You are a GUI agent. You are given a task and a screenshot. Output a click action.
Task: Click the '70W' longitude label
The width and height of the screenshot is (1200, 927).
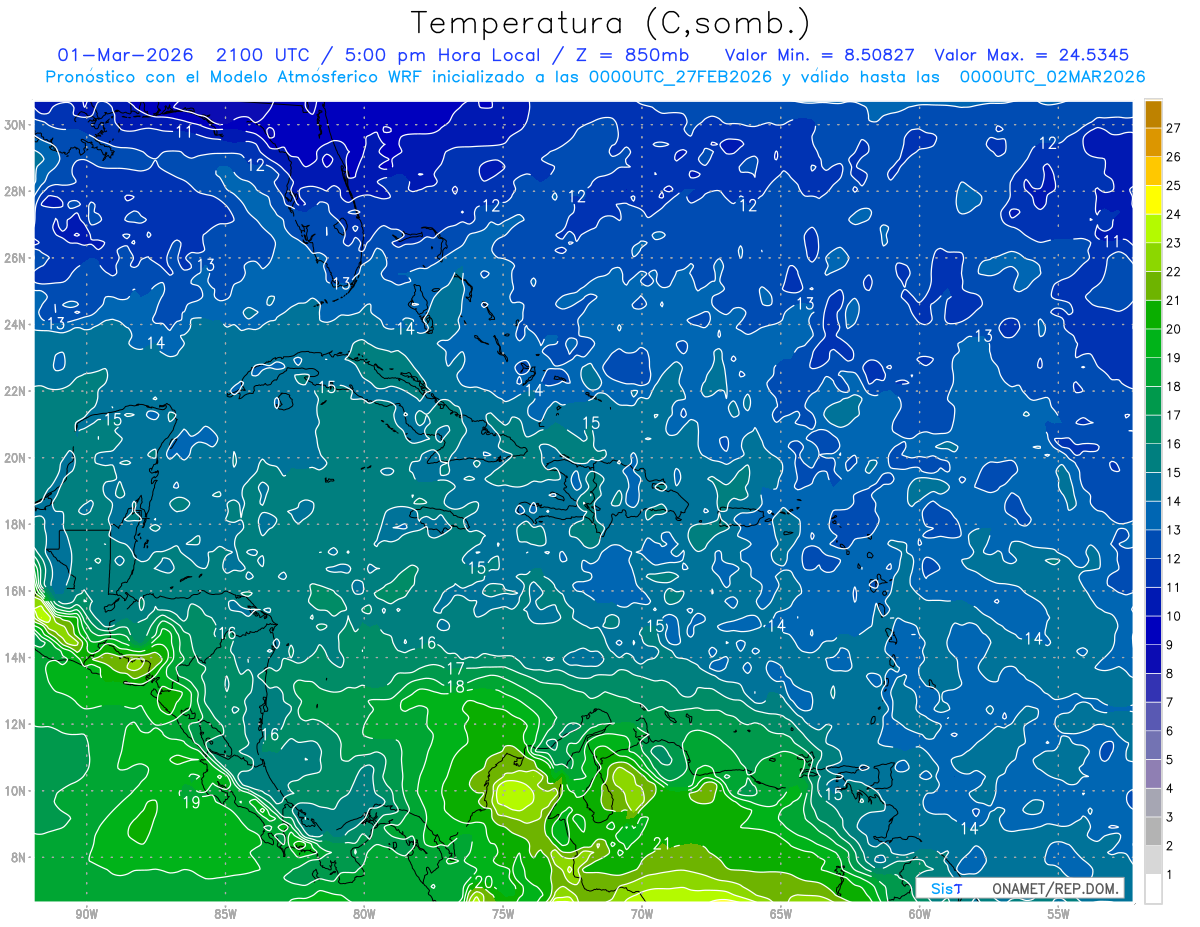tap(642, 914)
